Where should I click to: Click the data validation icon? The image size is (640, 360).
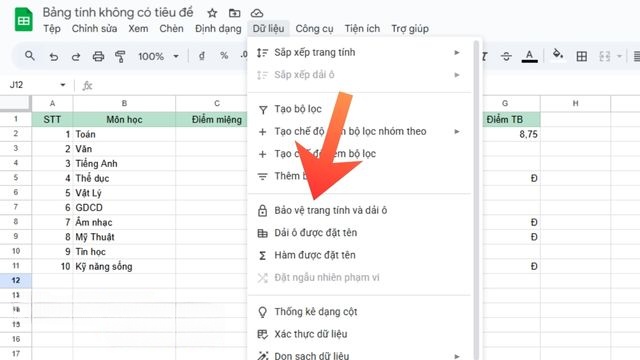tap(262, 334)
